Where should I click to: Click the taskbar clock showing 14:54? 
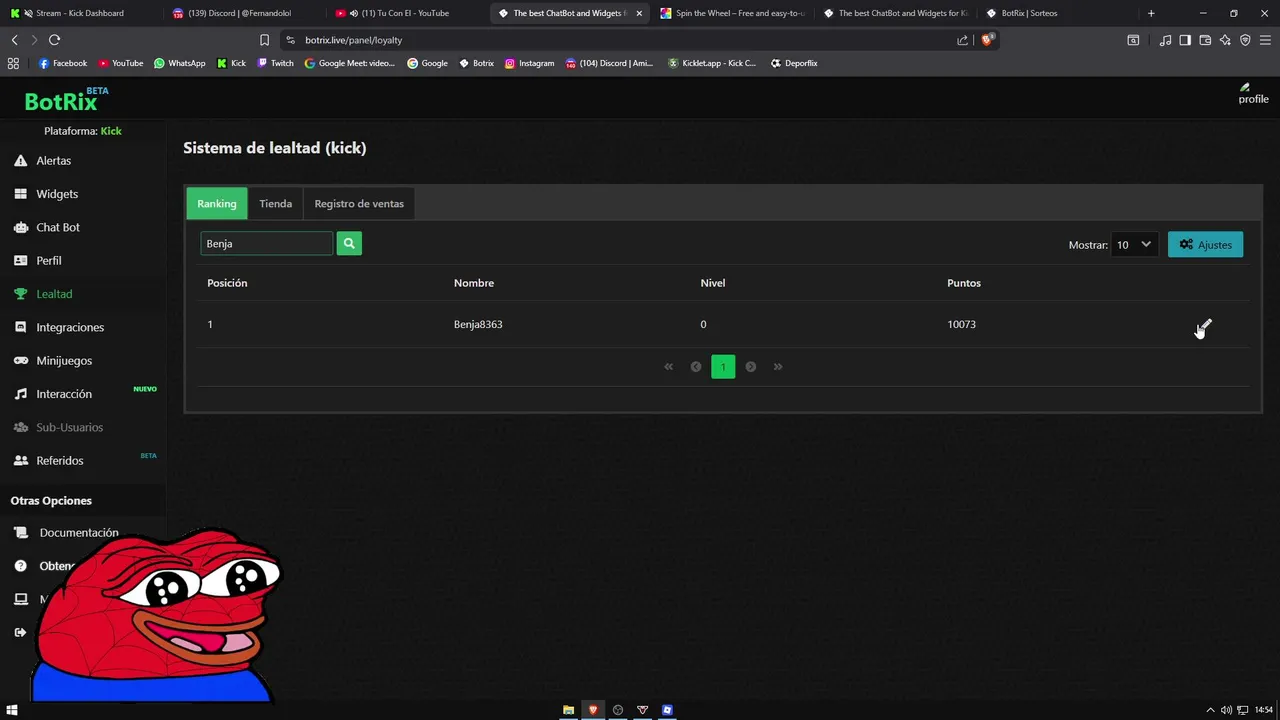click(x=1264, y=710)
